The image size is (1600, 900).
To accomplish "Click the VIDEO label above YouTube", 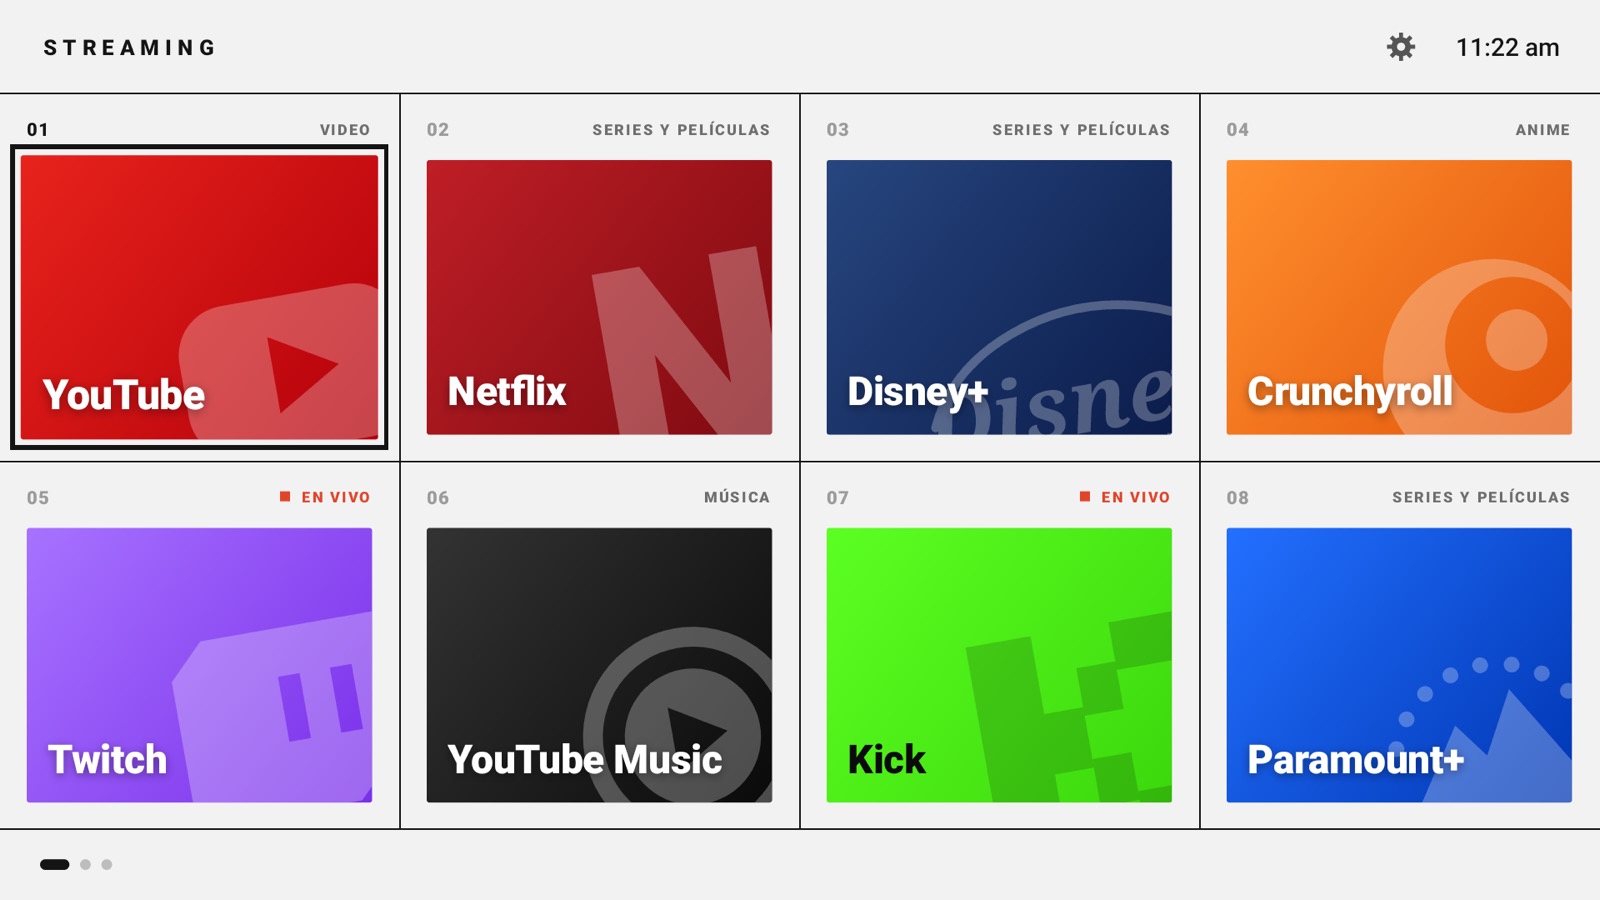I will 345,130.
